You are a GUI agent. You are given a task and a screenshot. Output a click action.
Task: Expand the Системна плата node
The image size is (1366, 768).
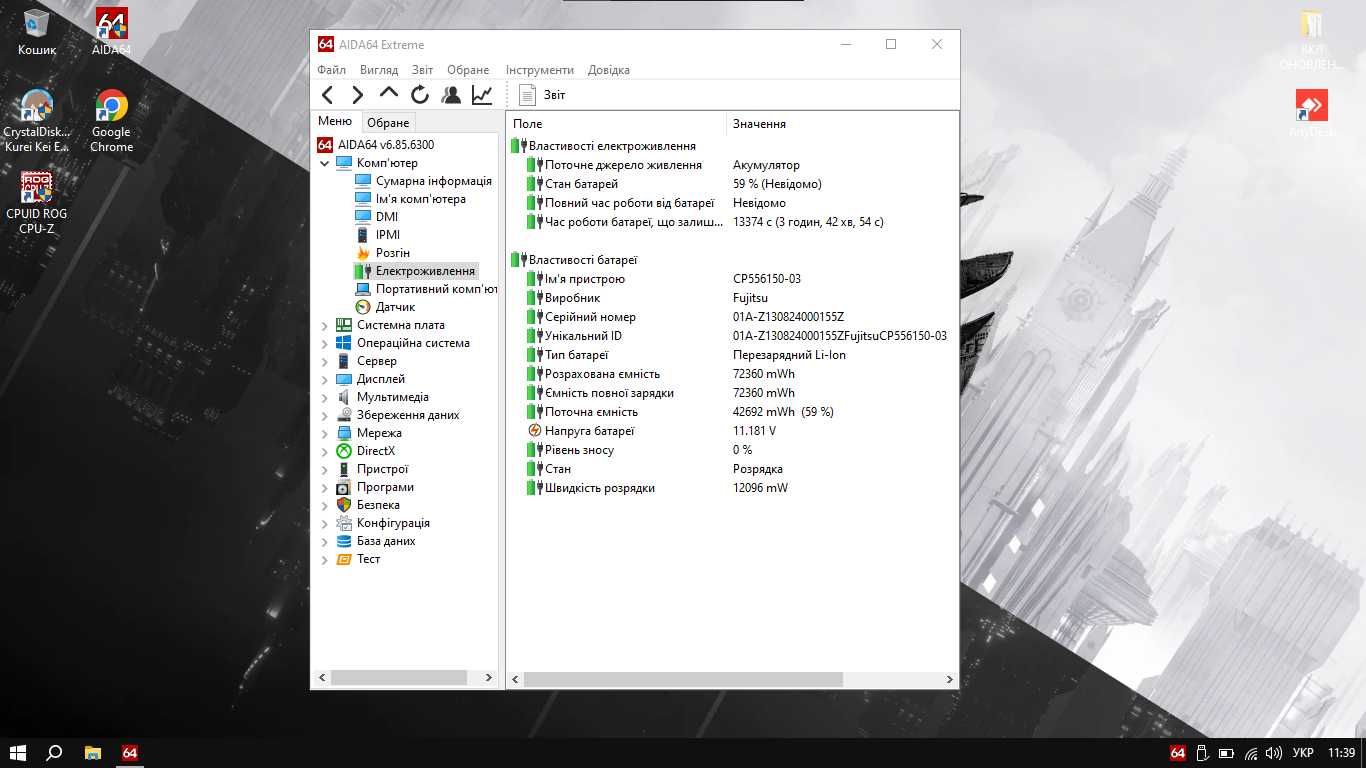[324, 325]
